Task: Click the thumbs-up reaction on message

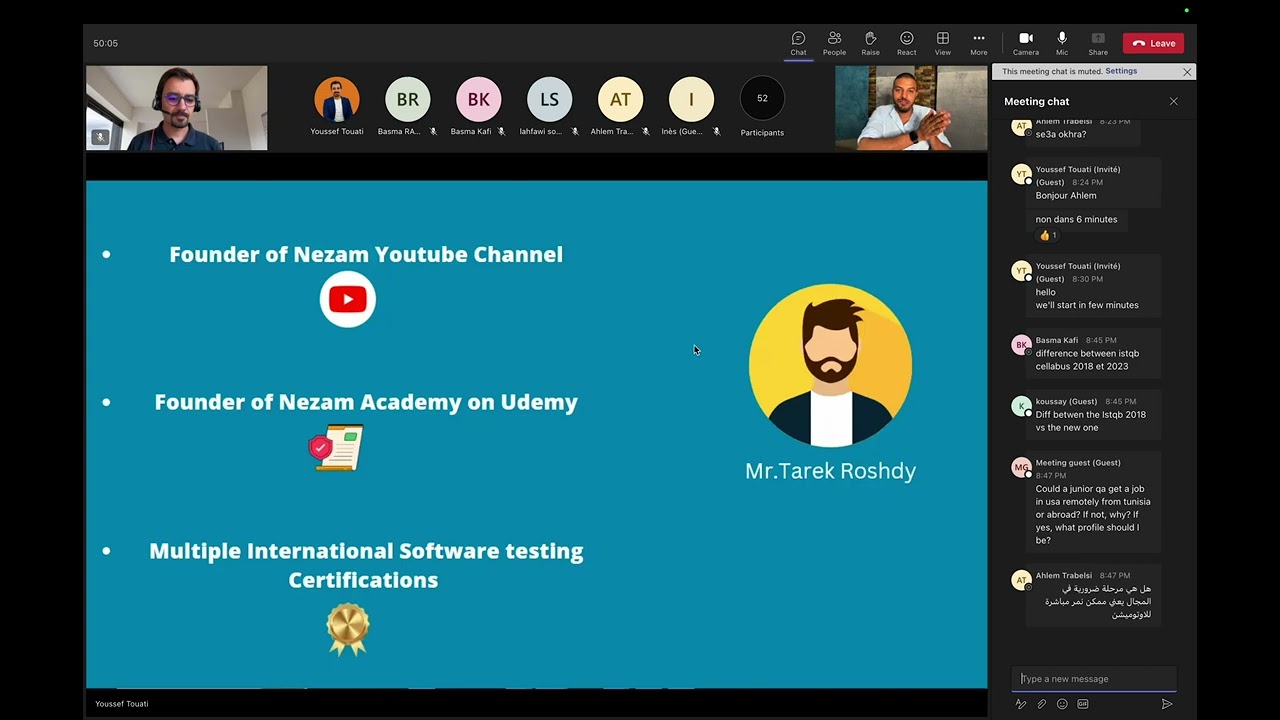Action: [1048, 236]
